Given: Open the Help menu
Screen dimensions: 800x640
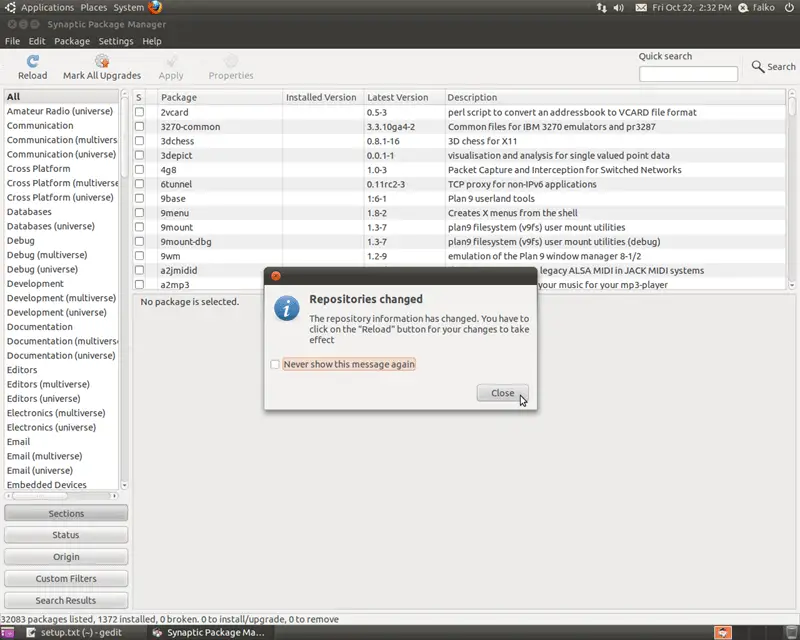Looking at the screenshot, I should pos(152,41).
